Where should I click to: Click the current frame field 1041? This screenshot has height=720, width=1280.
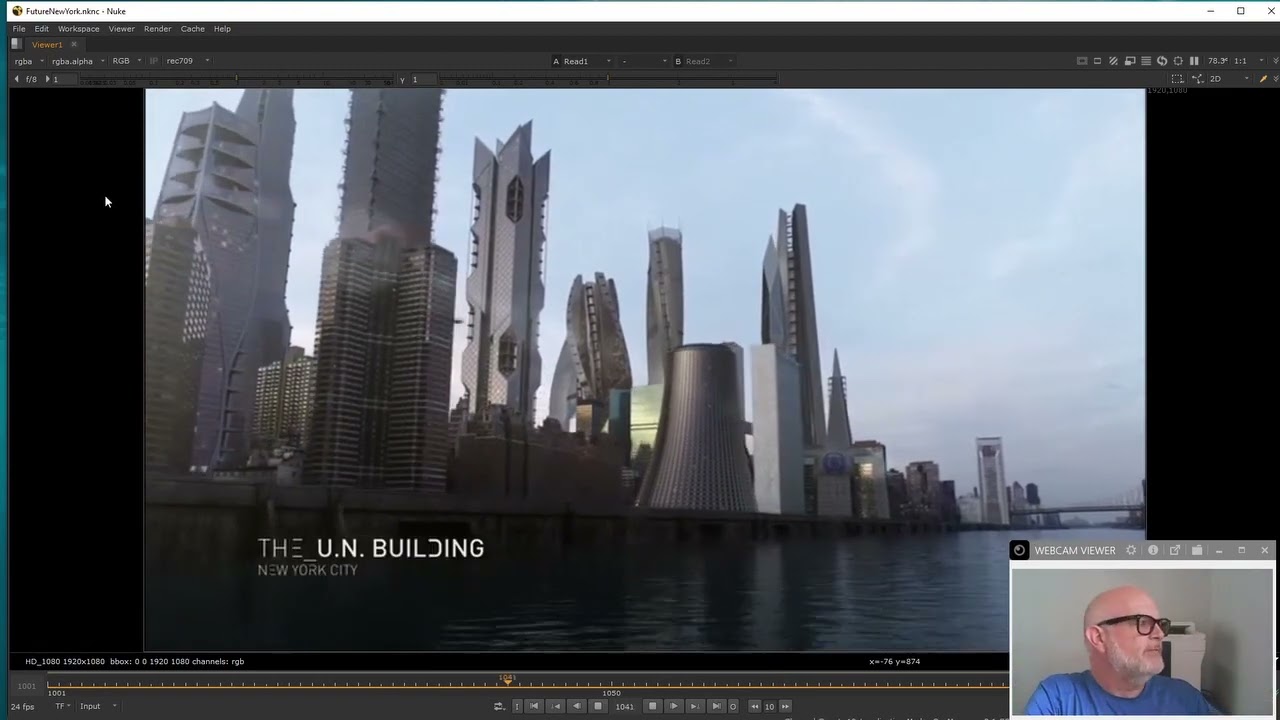click(x=625, y=706)
